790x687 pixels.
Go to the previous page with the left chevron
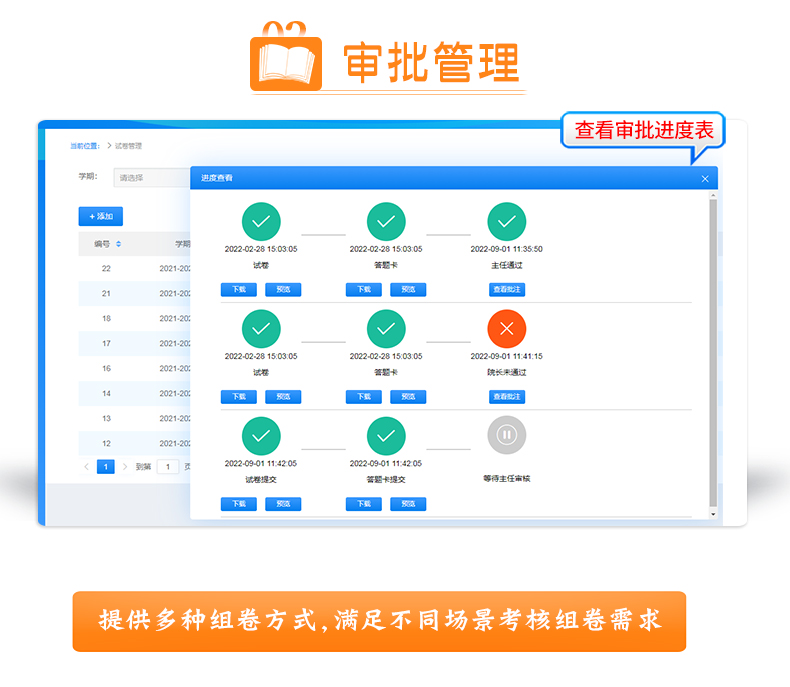click(86, 466)
